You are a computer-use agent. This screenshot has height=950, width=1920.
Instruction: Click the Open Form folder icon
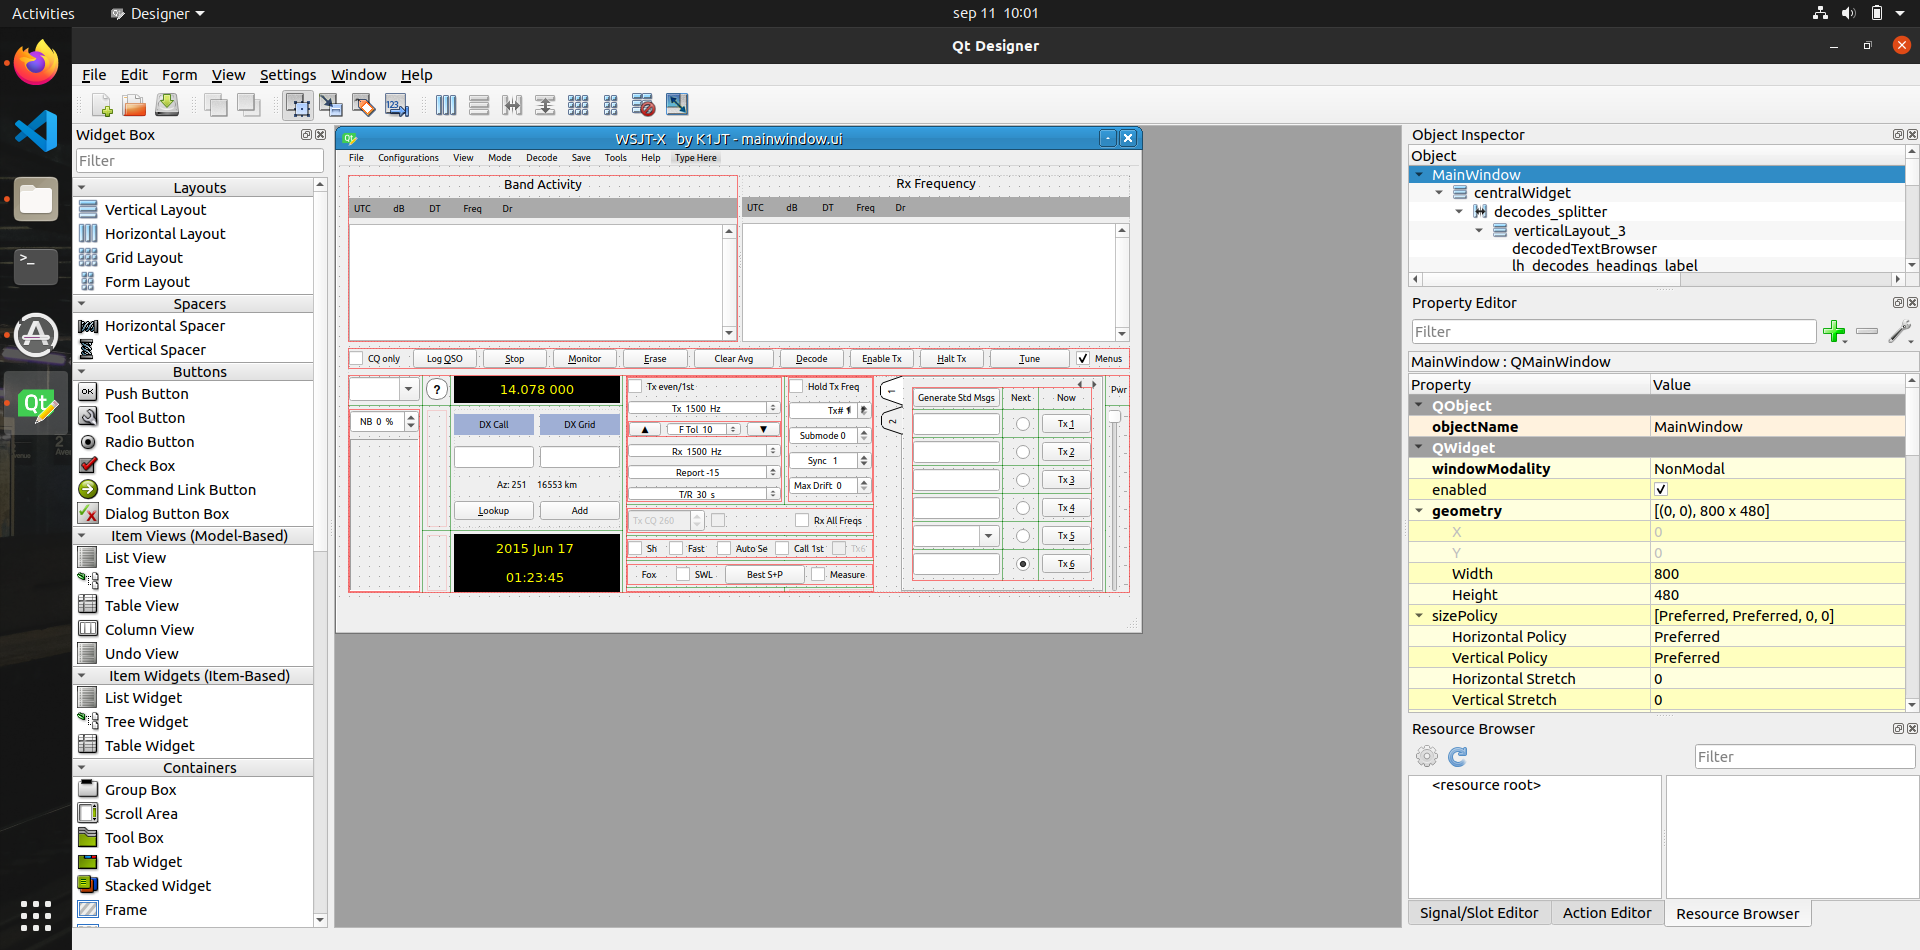click(134, 105)
